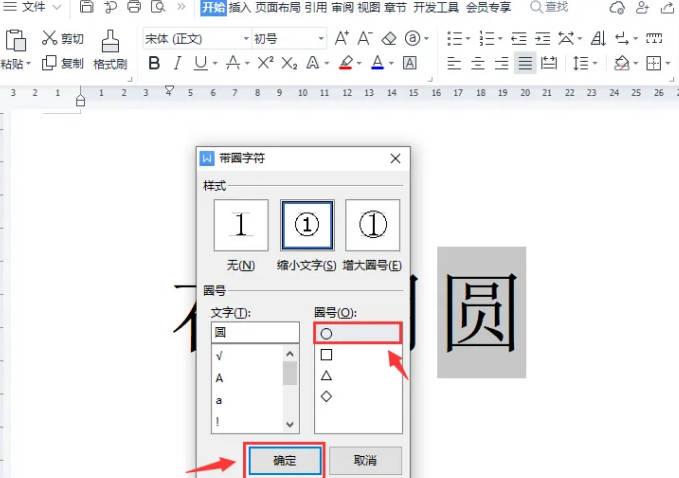Switch to the 页面布局 tab
Screen dimensions: 679x478
(278, 7)
